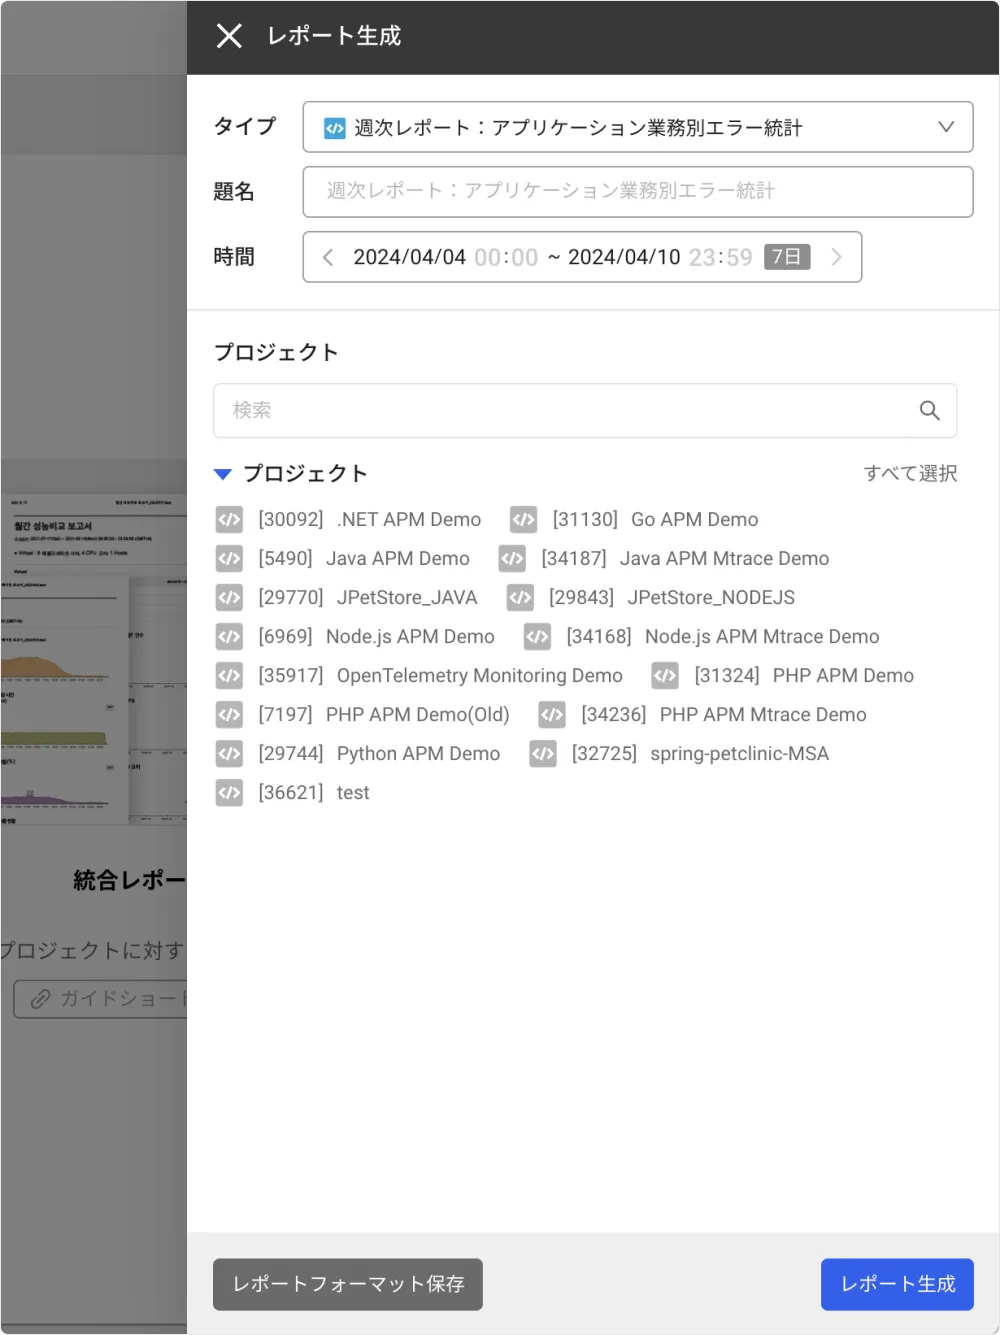Image resolution: width=1000 pixels, height=1335 pixels.
Task: Click the icon beside [31130] Go APM Demo
Action: coord(523,519)
